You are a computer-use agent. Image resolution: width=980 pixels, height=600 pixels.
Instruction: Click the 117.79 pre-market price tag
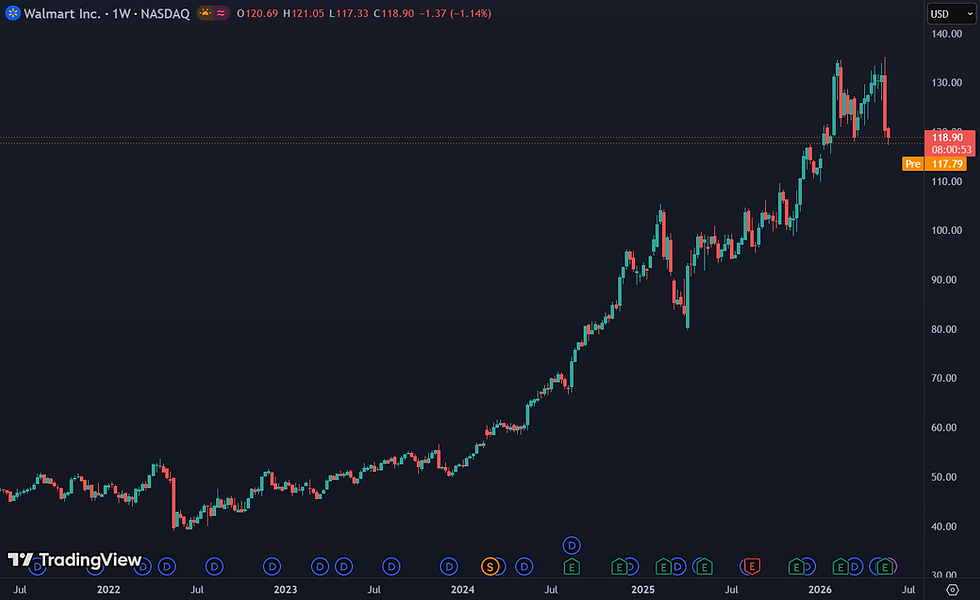point(946,164)
